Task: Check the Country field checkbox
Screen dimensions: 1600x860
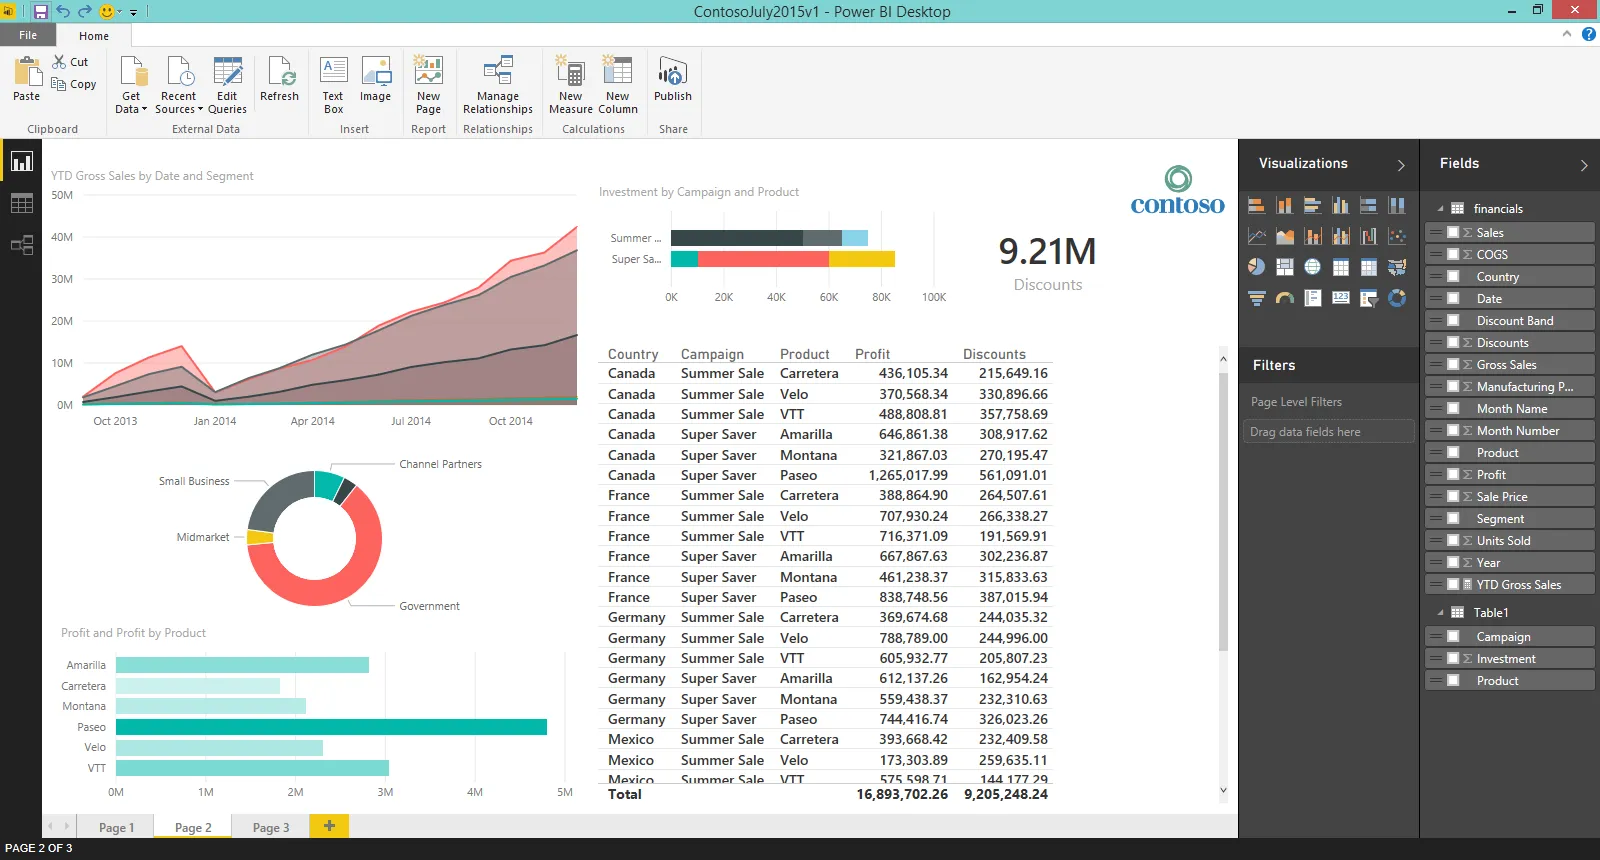Action: click(1453, 277)
